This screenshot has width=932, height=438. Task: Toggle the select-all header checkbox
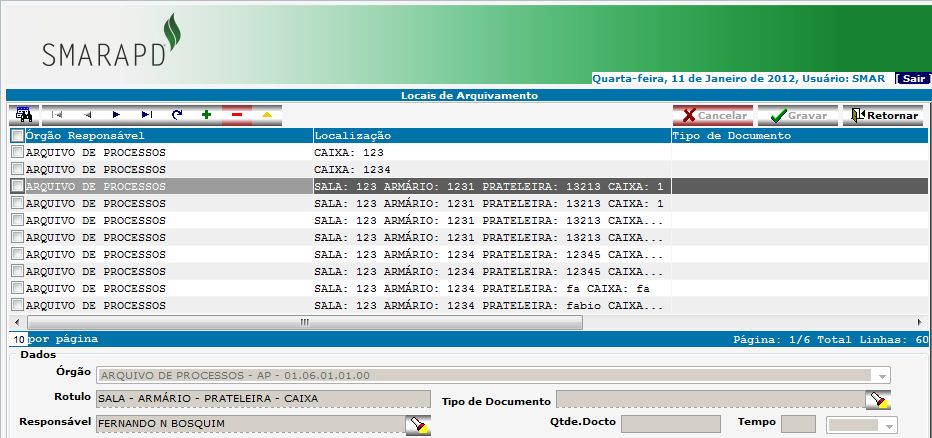17,136
